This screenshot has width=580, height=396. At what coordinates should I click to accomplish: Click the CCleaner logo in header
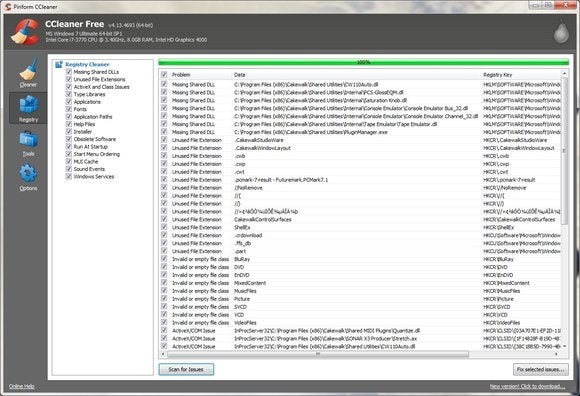[25, 33]
